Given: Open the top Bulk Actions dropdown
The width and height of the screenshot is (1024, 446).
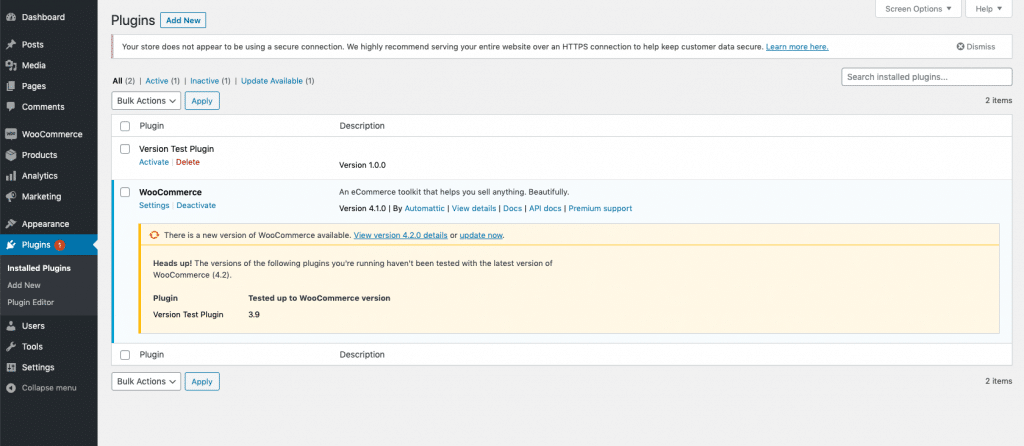Looking at the screenshot, I should [146, 101].
